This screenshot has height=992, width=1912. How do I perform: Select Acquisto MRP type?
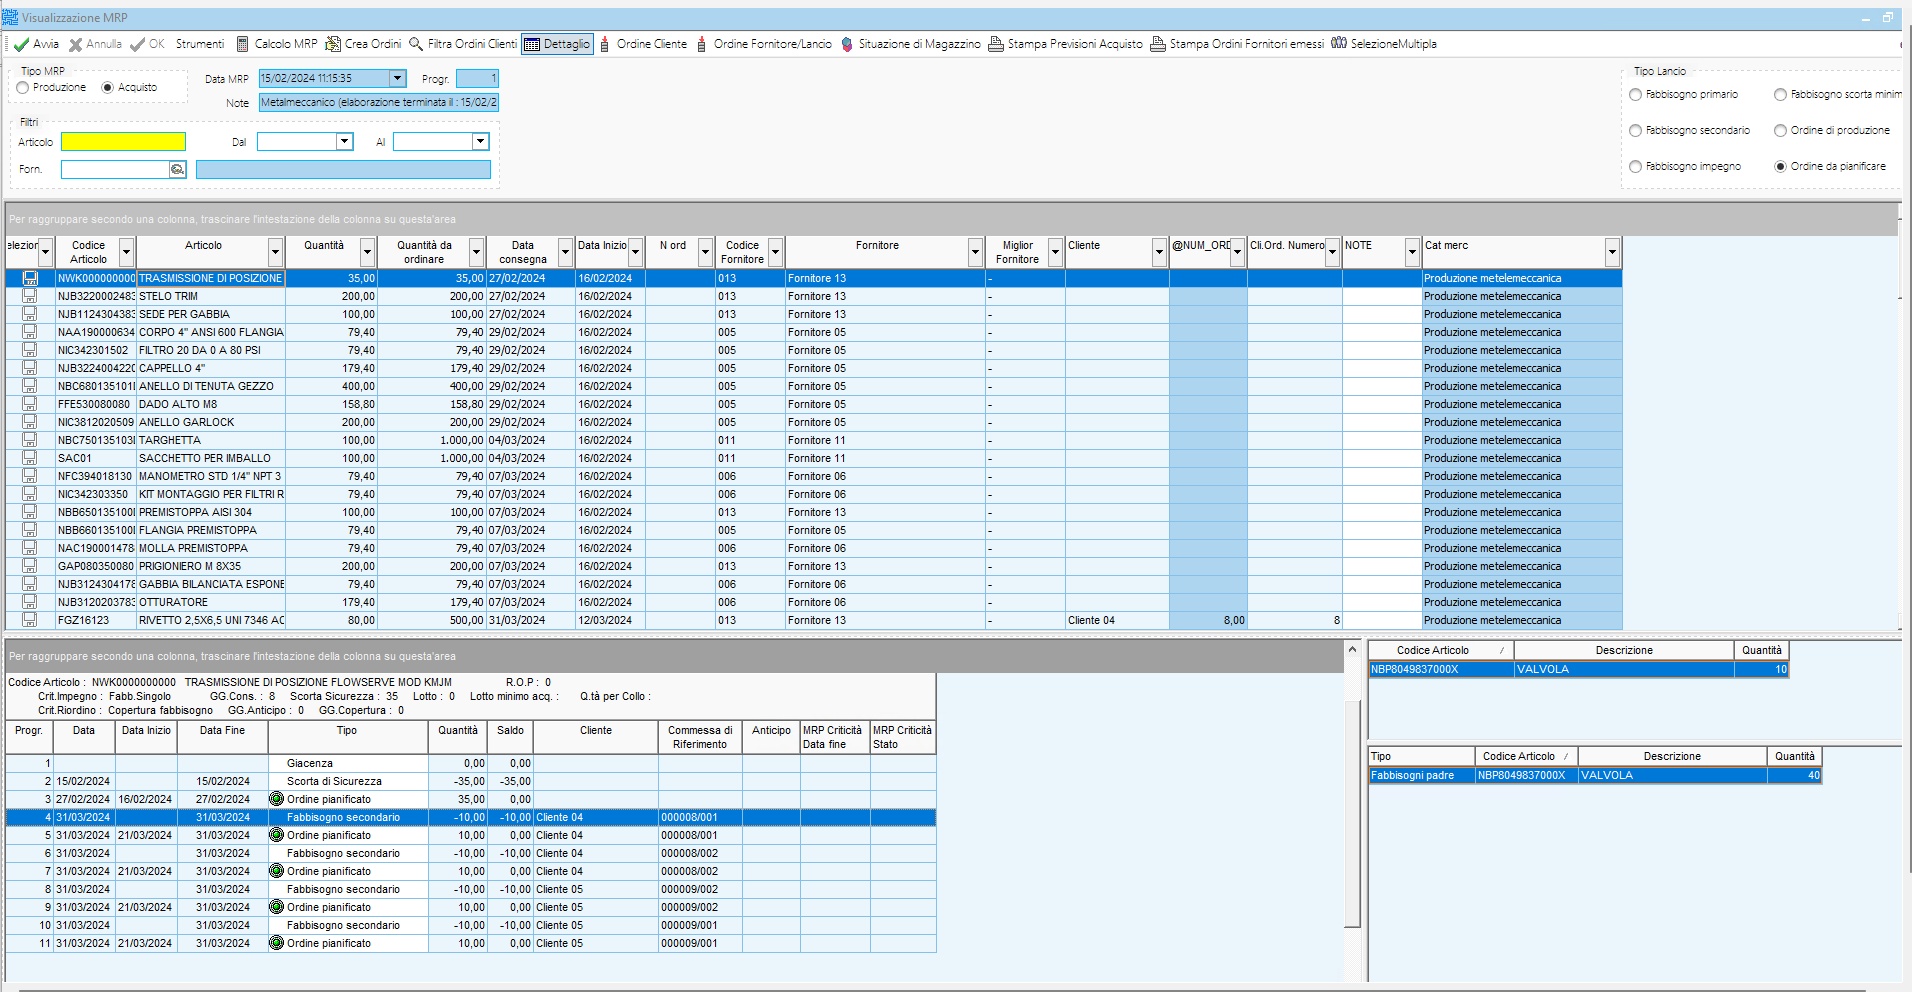107,88
